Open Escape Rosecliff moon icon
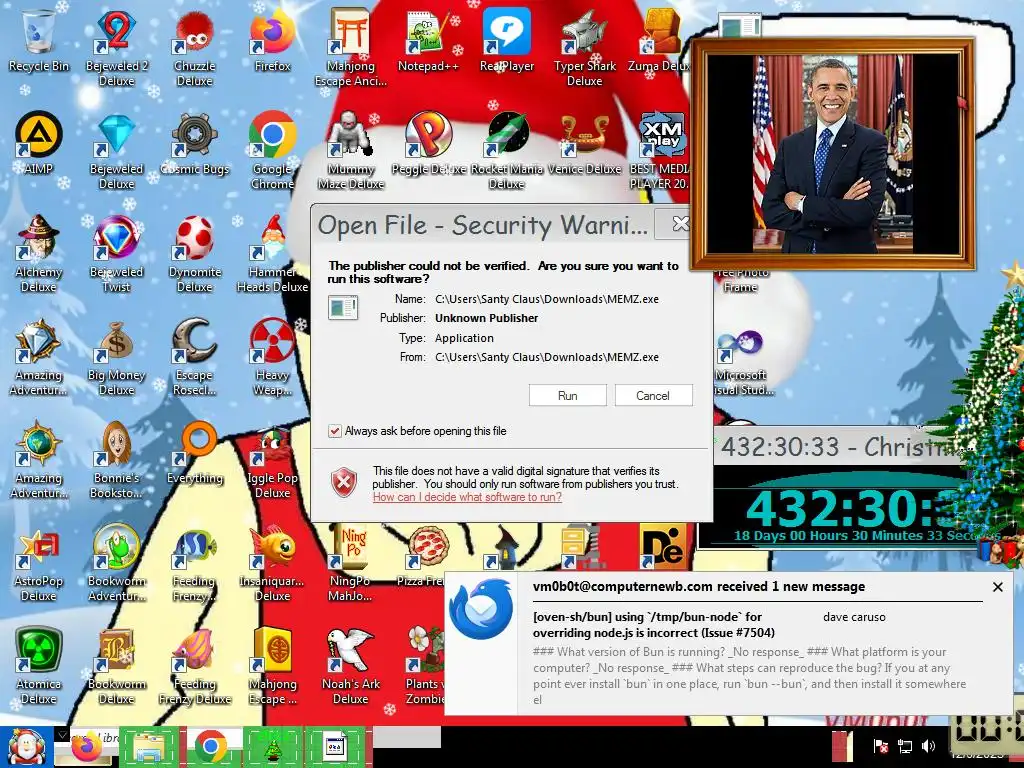The image size is (1024, 768). (195, 357)
